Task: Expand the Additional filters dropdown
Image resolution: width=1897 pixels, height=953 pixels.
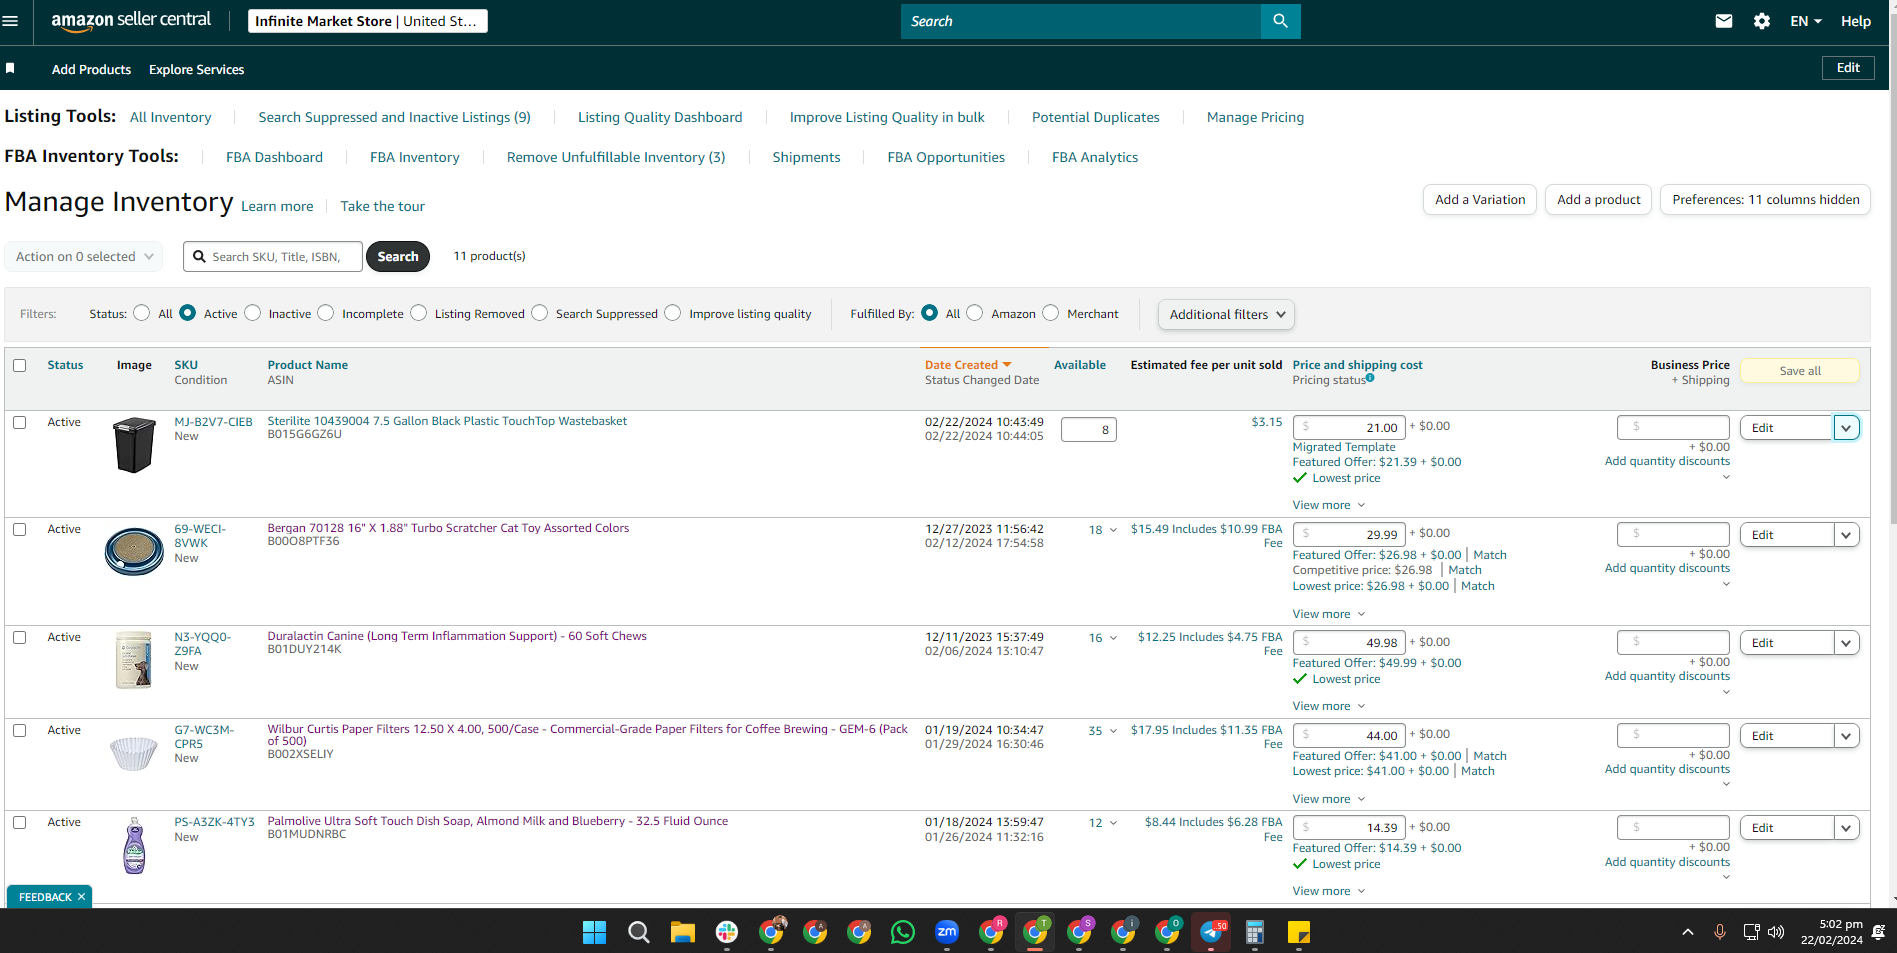Action: coord(1226,315)
